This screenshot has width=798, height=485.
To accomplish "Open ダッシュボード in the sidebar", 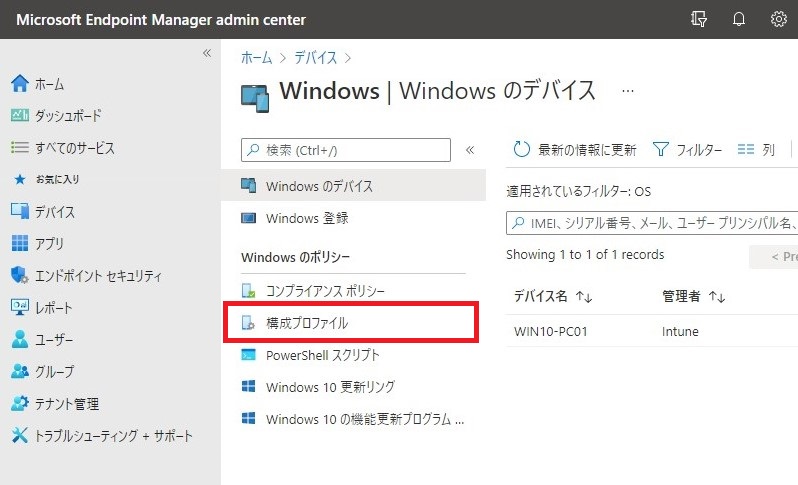I will [x=68, y=116].
